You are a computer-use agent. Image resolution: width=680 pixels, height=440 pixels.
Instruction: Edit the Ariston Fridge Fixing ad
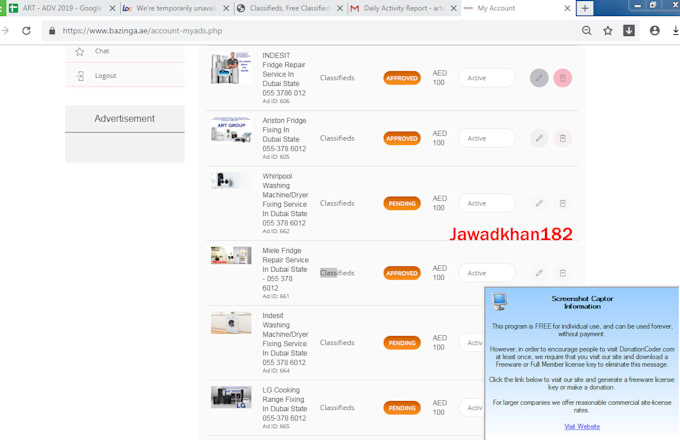click(539, 138)
